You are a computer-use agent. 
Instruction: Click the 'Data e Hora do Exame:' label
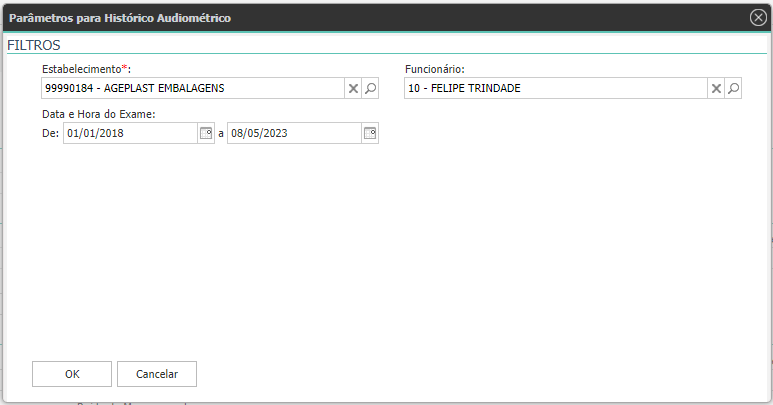99,114
